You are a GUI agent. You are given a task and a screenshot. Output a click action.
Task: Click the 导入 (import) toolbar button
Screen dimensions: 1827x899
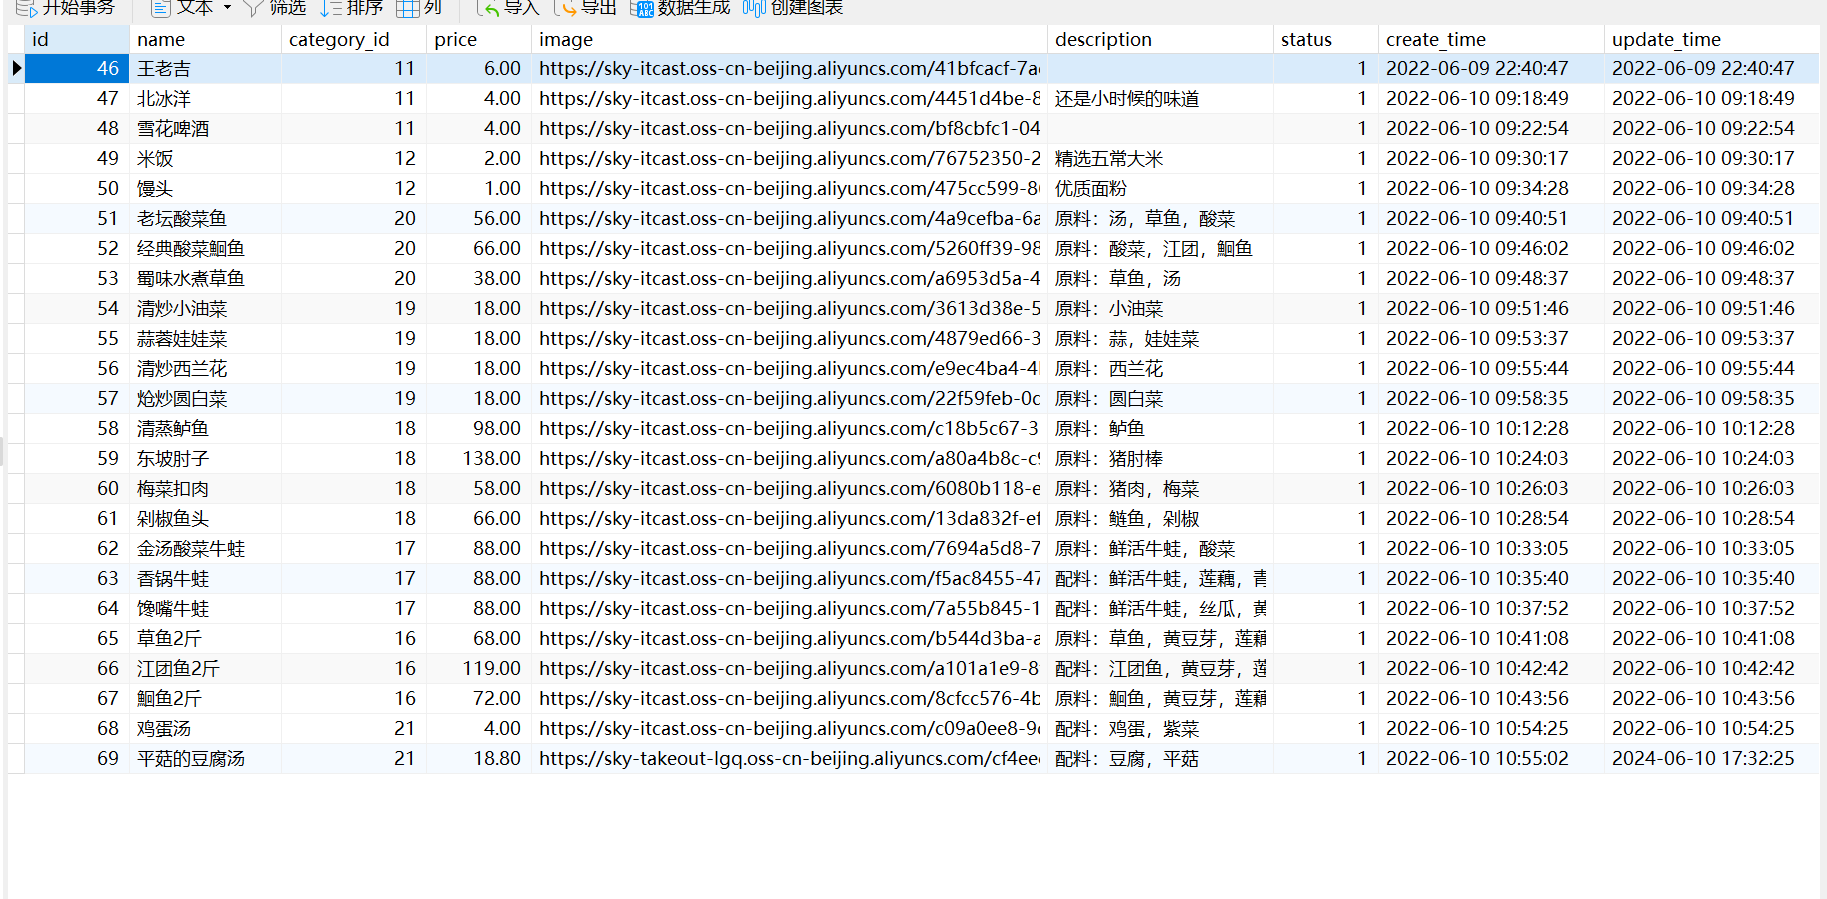click(508, 8)
